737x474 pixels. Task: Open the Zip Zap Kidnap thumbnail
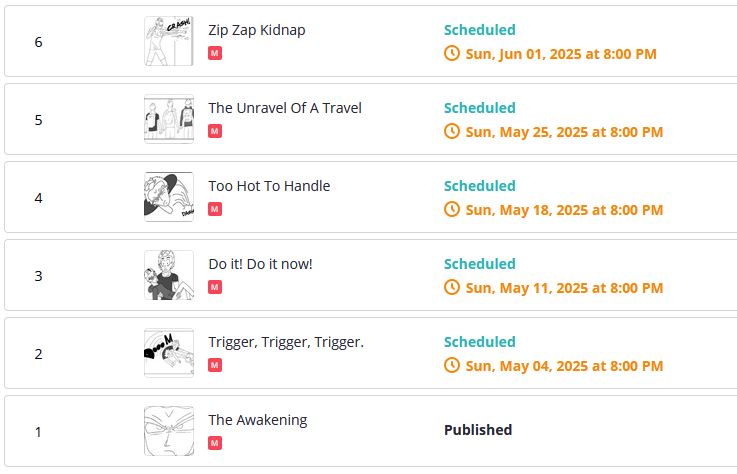[x=169, y=41]
